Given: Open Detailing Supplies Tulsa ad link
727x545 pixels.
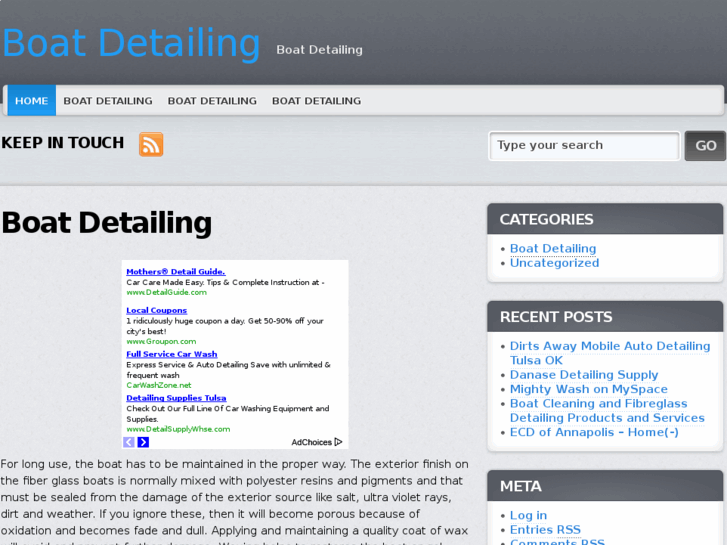Looking at the screenshot, I should (176, 398).
